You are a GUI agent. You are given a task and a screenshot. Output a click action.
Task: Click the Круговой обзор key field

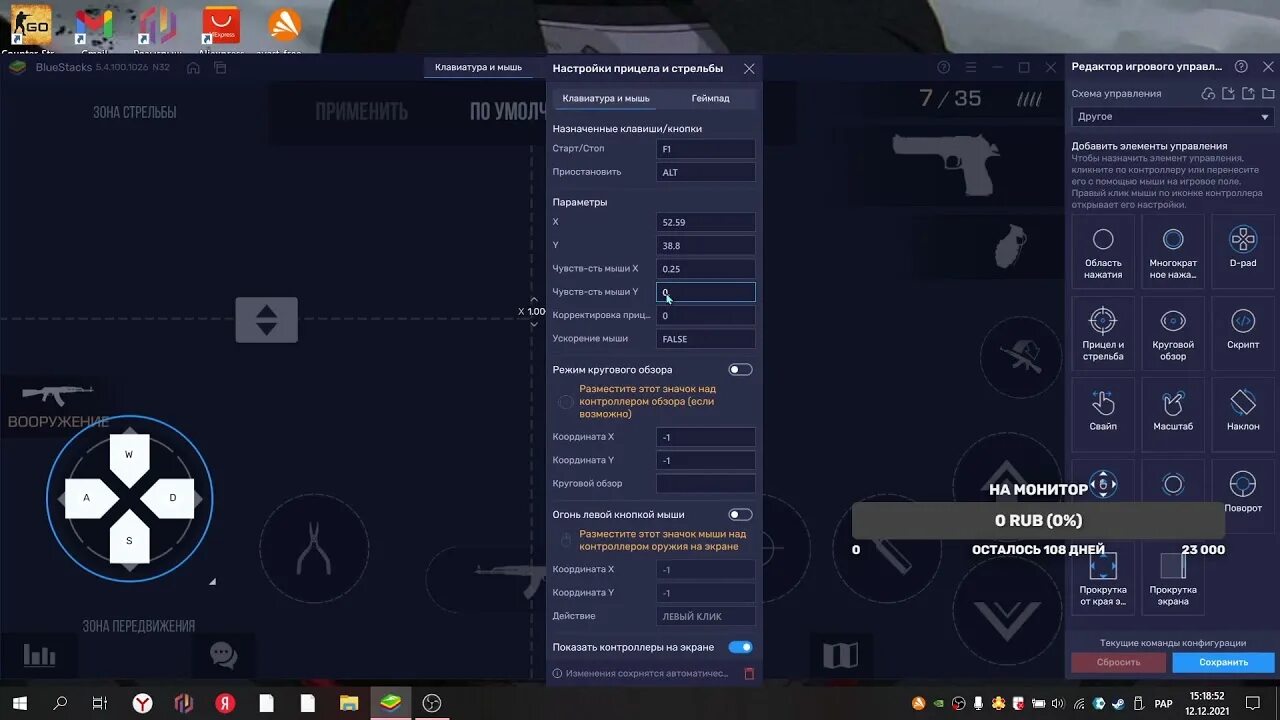tap(705, 483)
